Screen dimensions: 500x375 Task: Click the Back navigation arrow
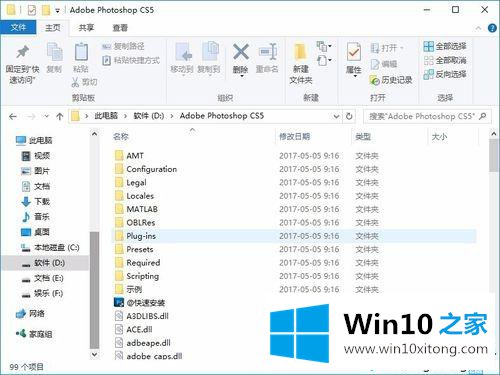13,117
